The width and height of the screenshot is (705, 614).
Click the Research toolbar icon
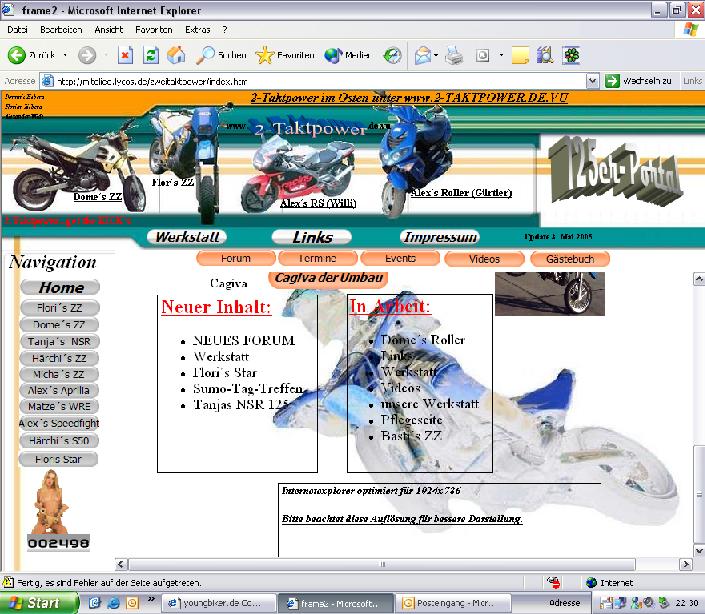[x=544, y=55]
